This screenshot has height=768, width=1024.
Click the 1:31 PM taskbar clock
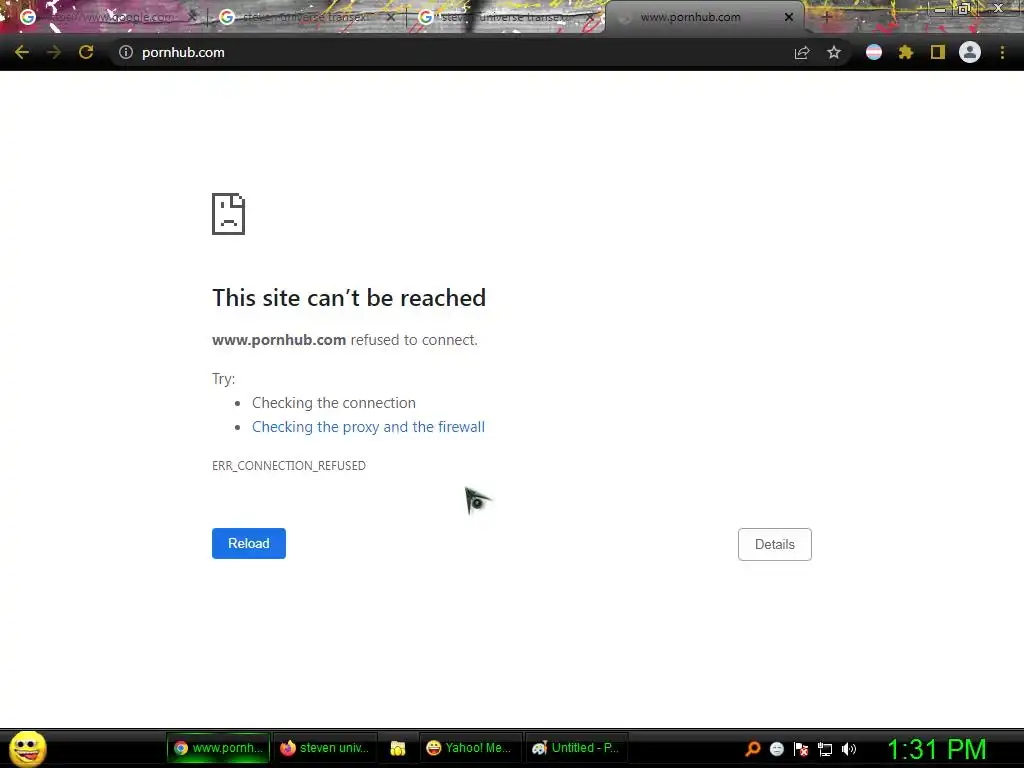pos(936,749)
